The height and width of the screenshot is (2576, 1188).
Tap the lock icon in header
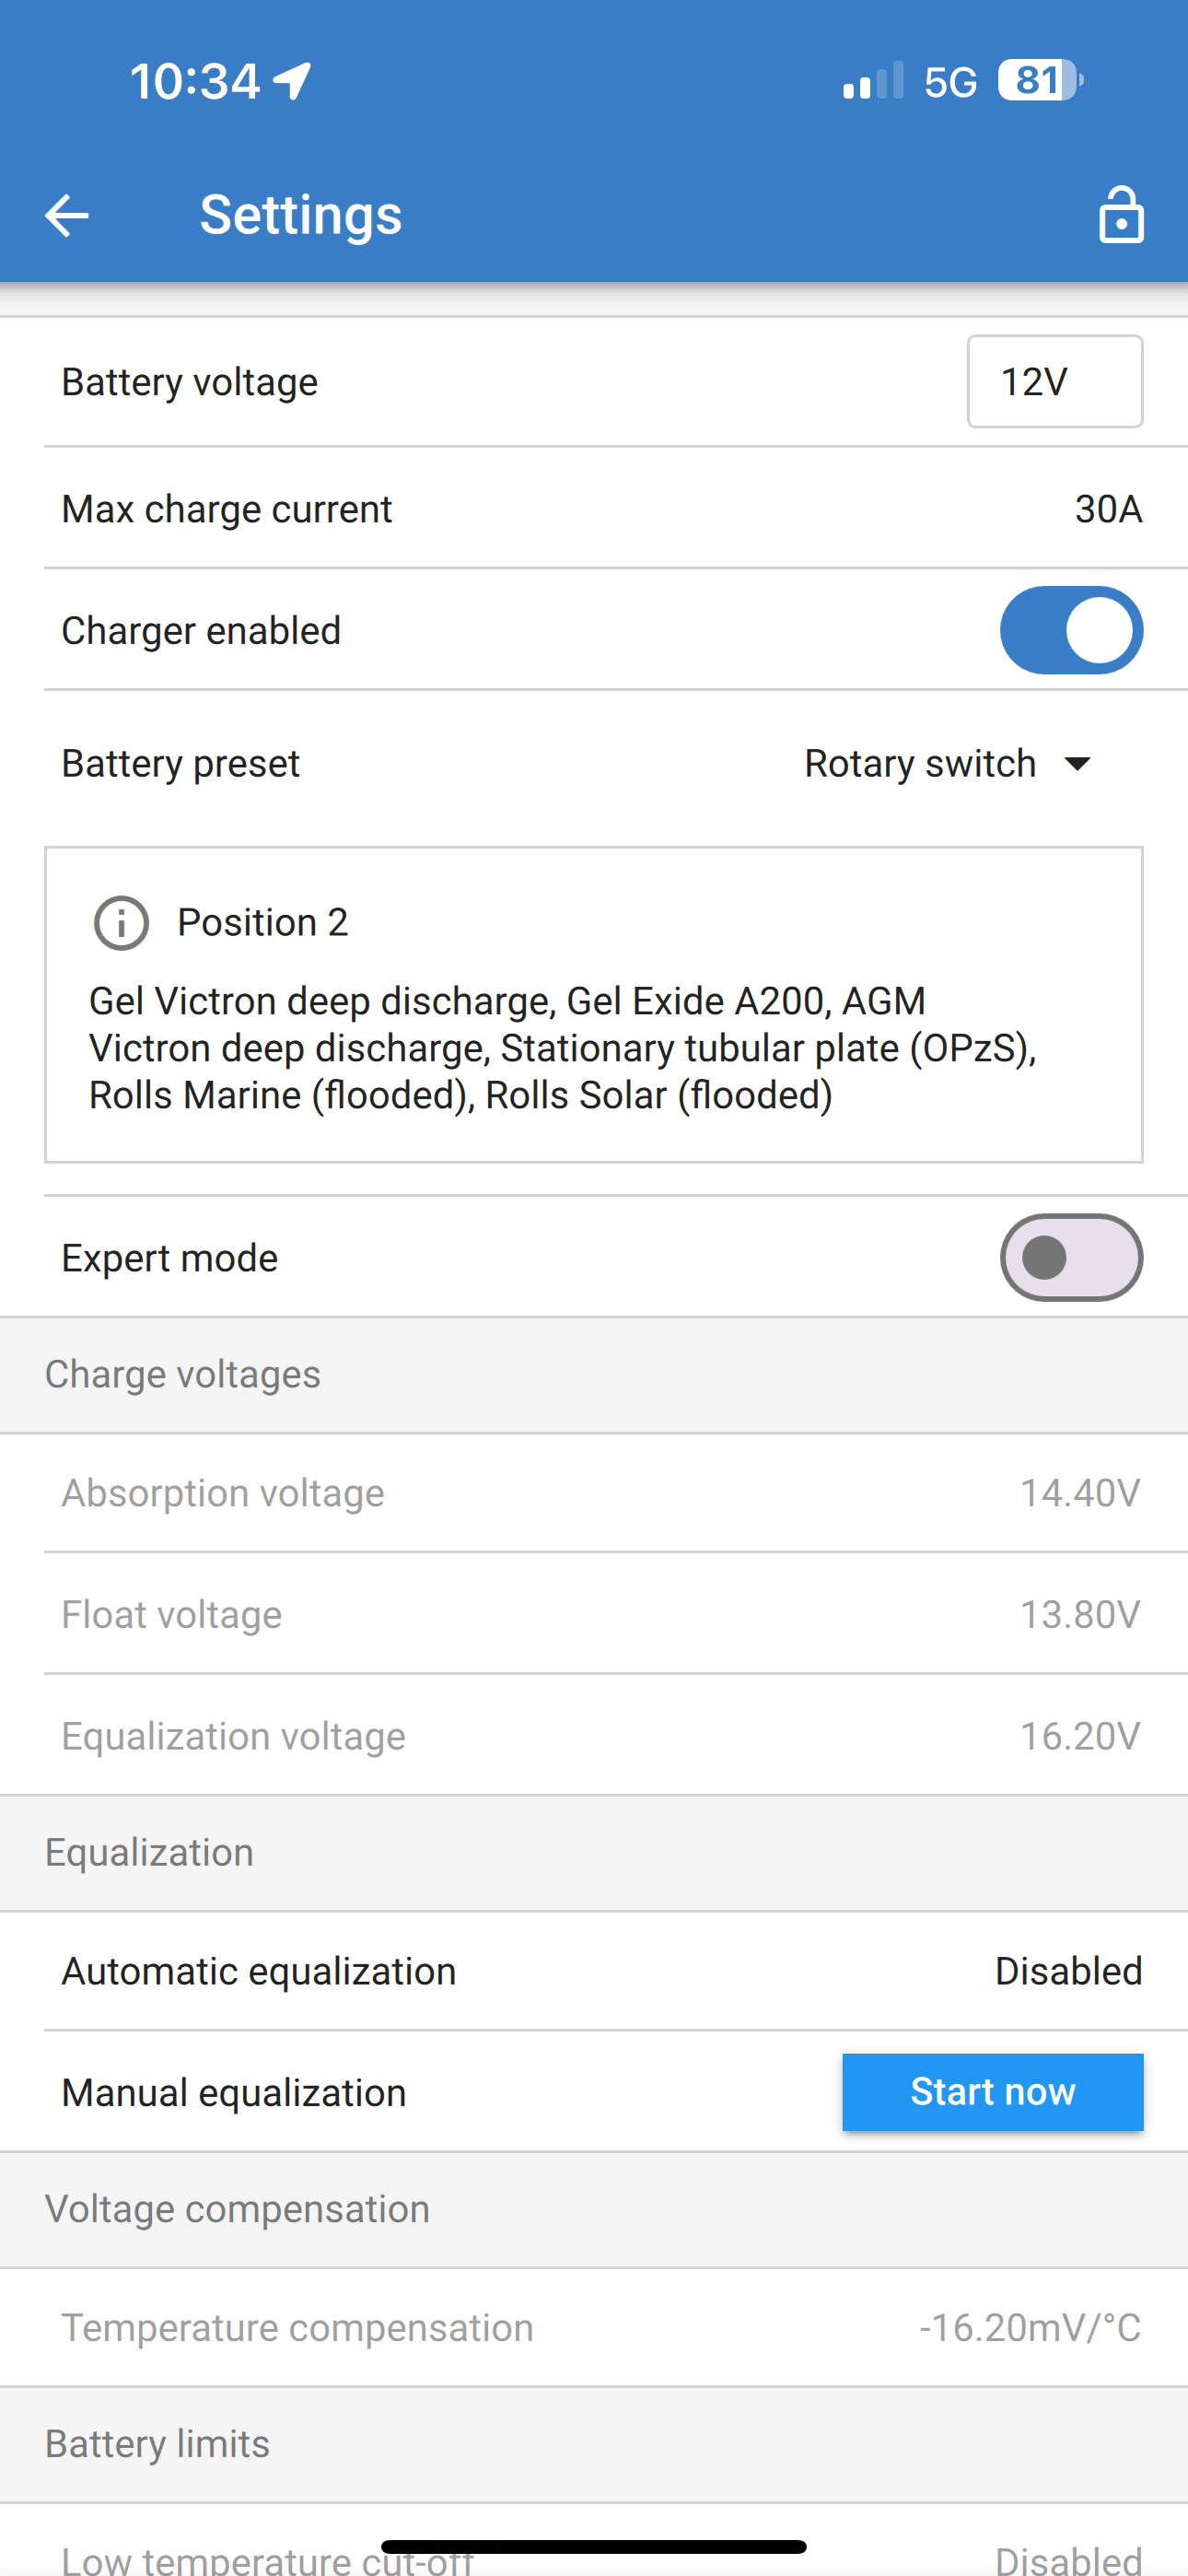coord(1120,215)
